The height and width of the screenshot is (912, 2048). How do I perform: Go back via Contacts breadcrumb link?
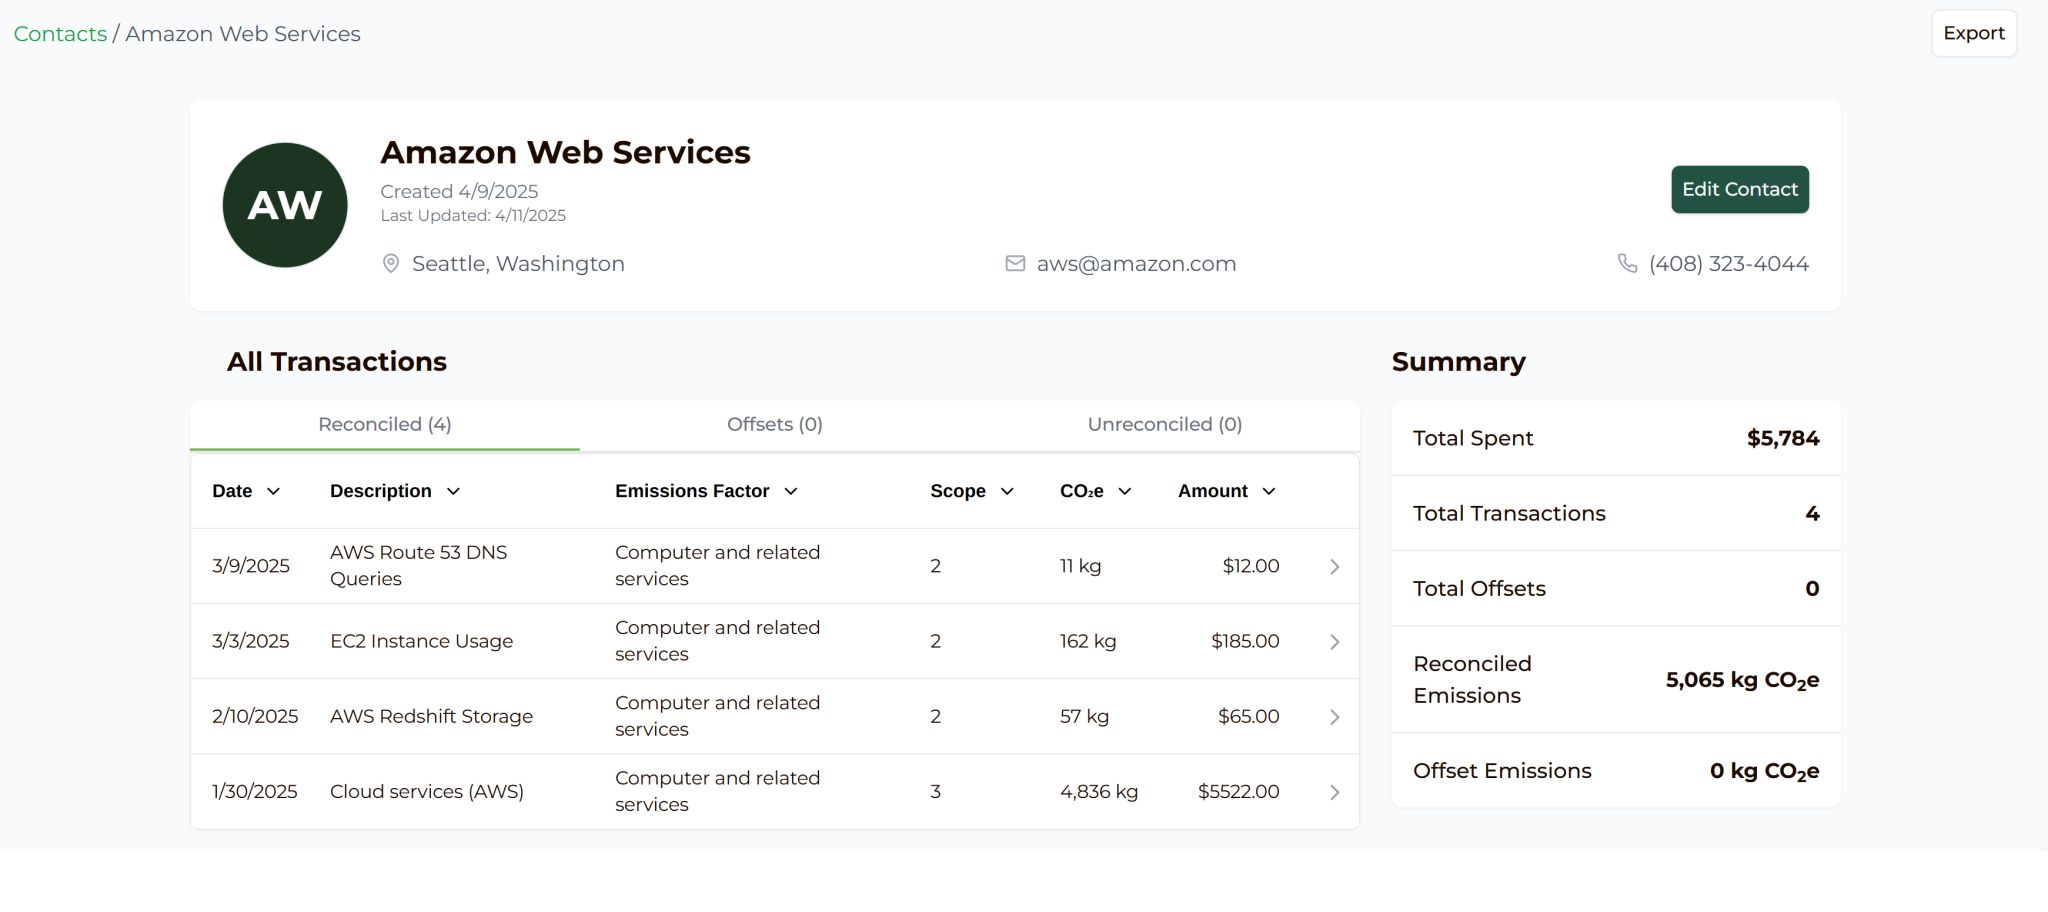[60, 34]
